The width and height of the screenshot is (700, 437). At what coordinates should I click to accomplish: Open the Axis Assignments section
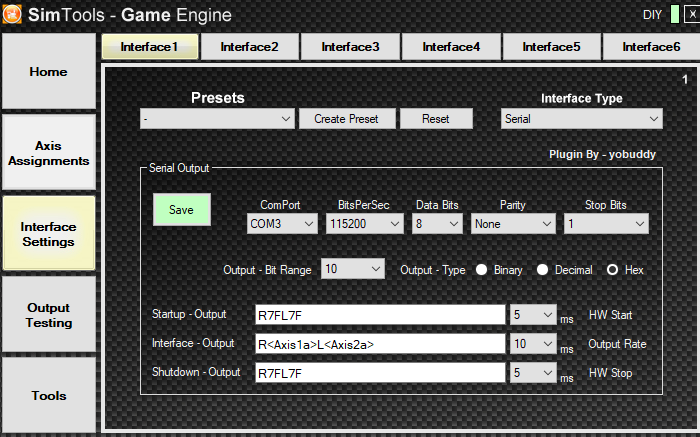tap(48, 153)
